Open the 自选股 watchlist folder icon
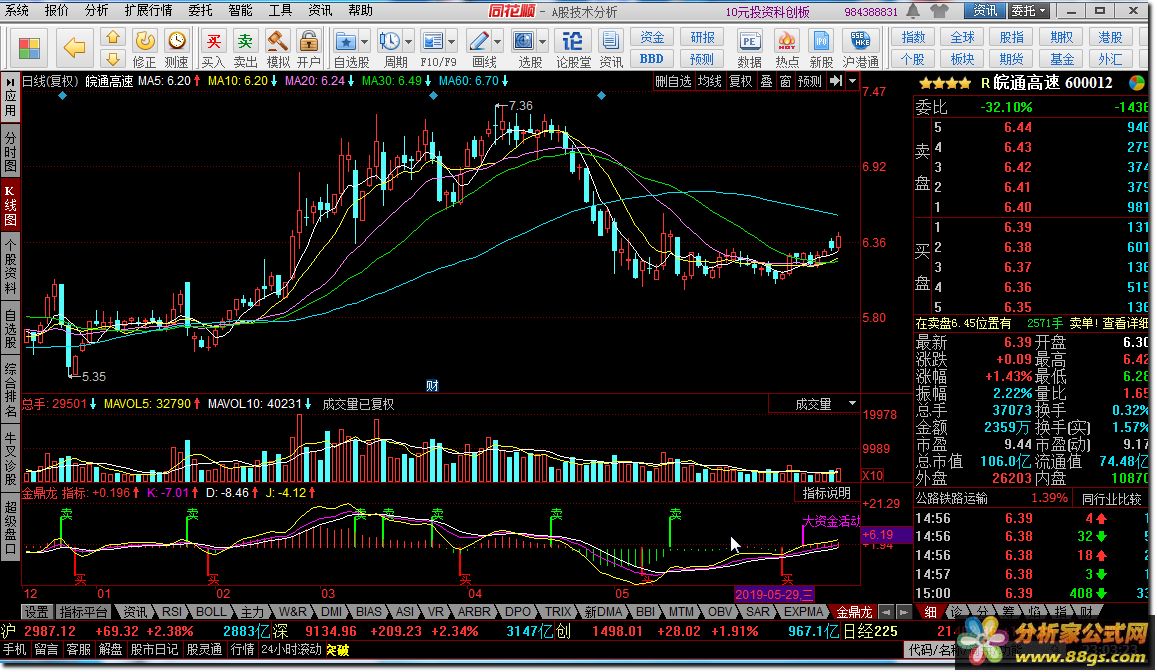 coord(345,41)
